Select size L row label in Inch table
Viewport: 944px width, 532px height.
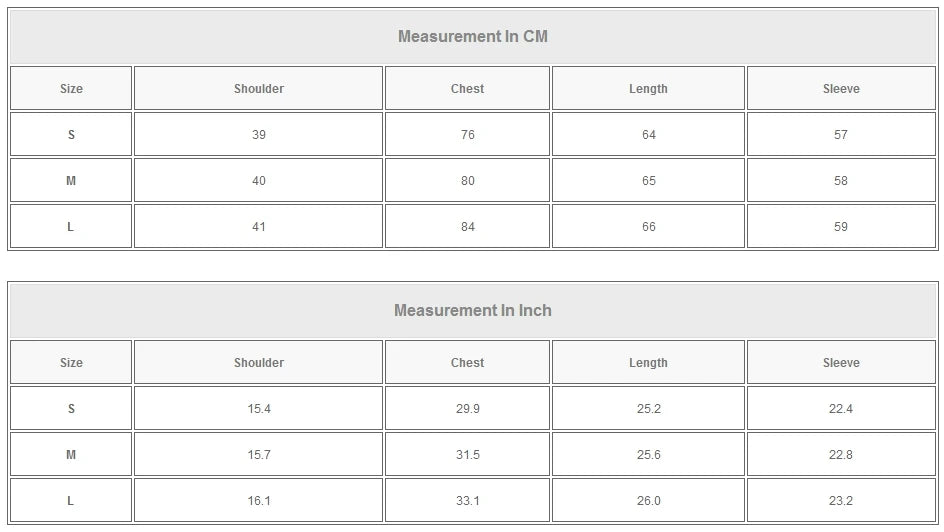(x=71, y=501)
